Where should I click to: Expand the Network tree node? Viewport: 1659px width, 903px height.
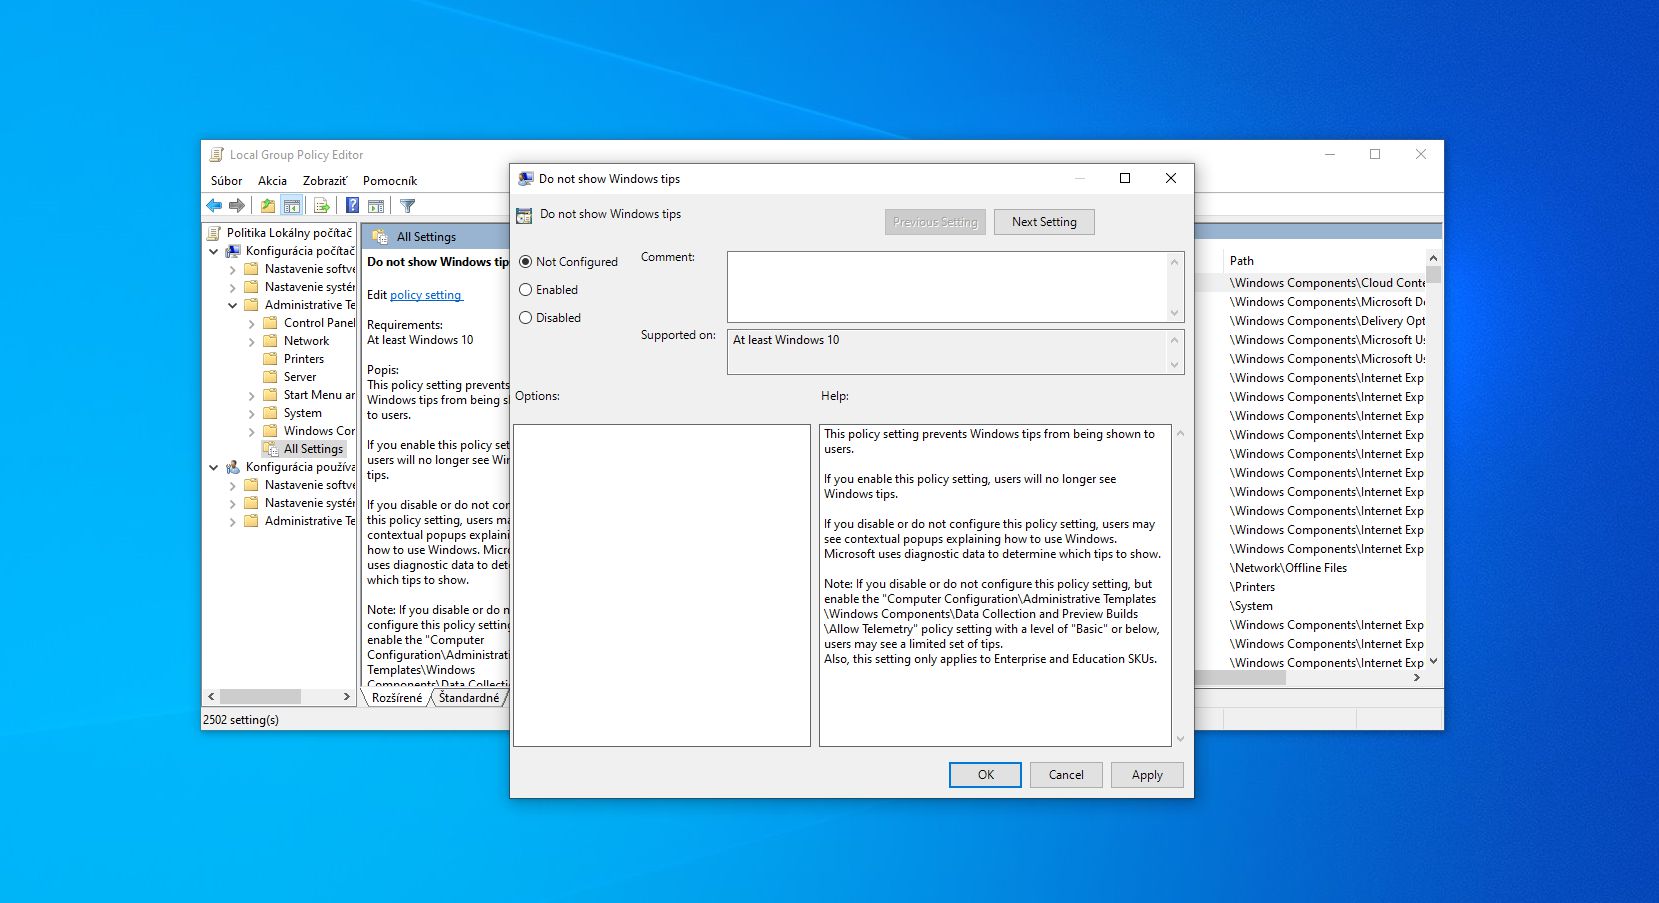pos(251,342)
